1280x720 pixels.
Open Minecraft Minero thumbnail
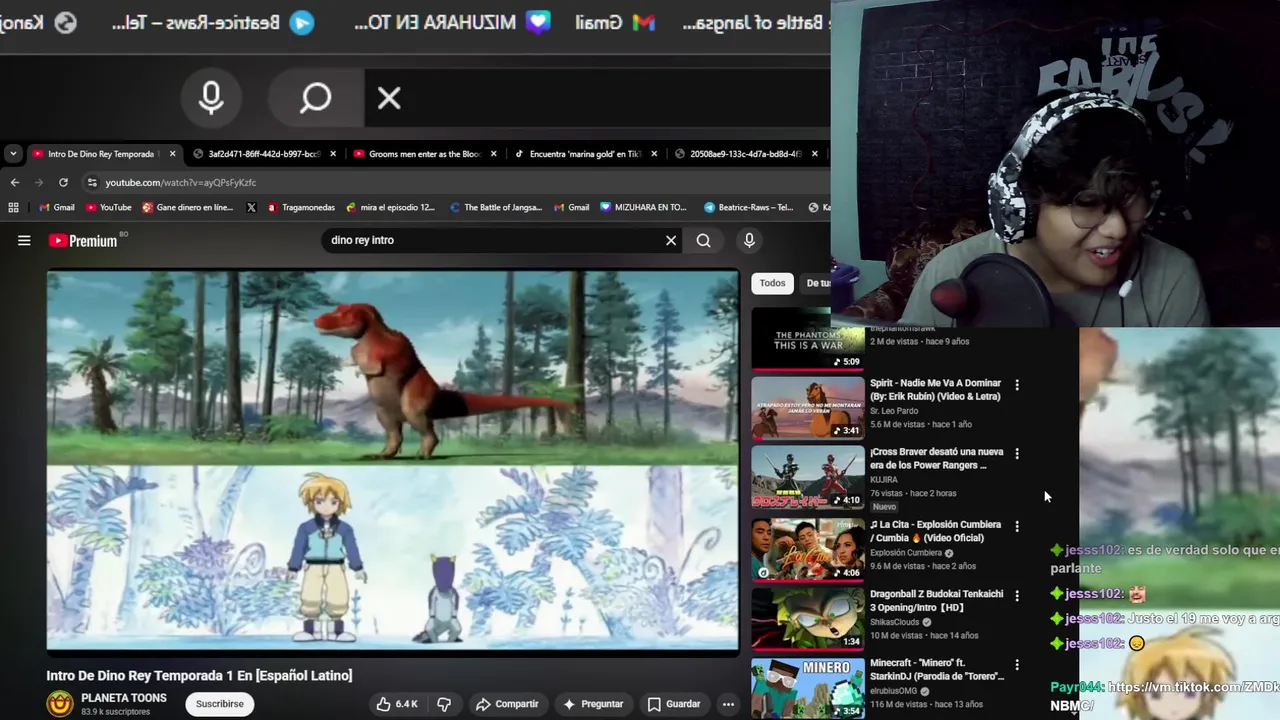click(808, 688)
